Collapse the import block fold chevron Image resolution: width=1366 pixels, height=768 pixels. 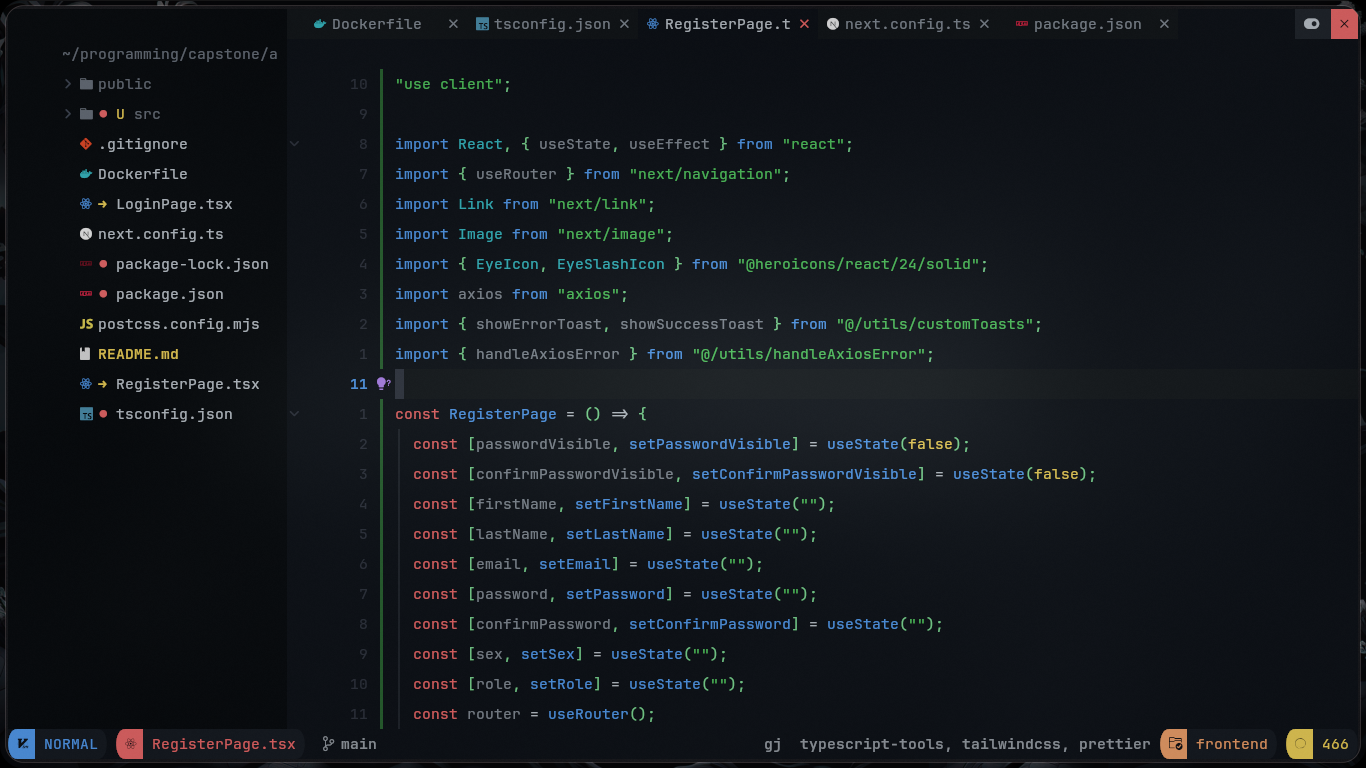tap(294, 144)
